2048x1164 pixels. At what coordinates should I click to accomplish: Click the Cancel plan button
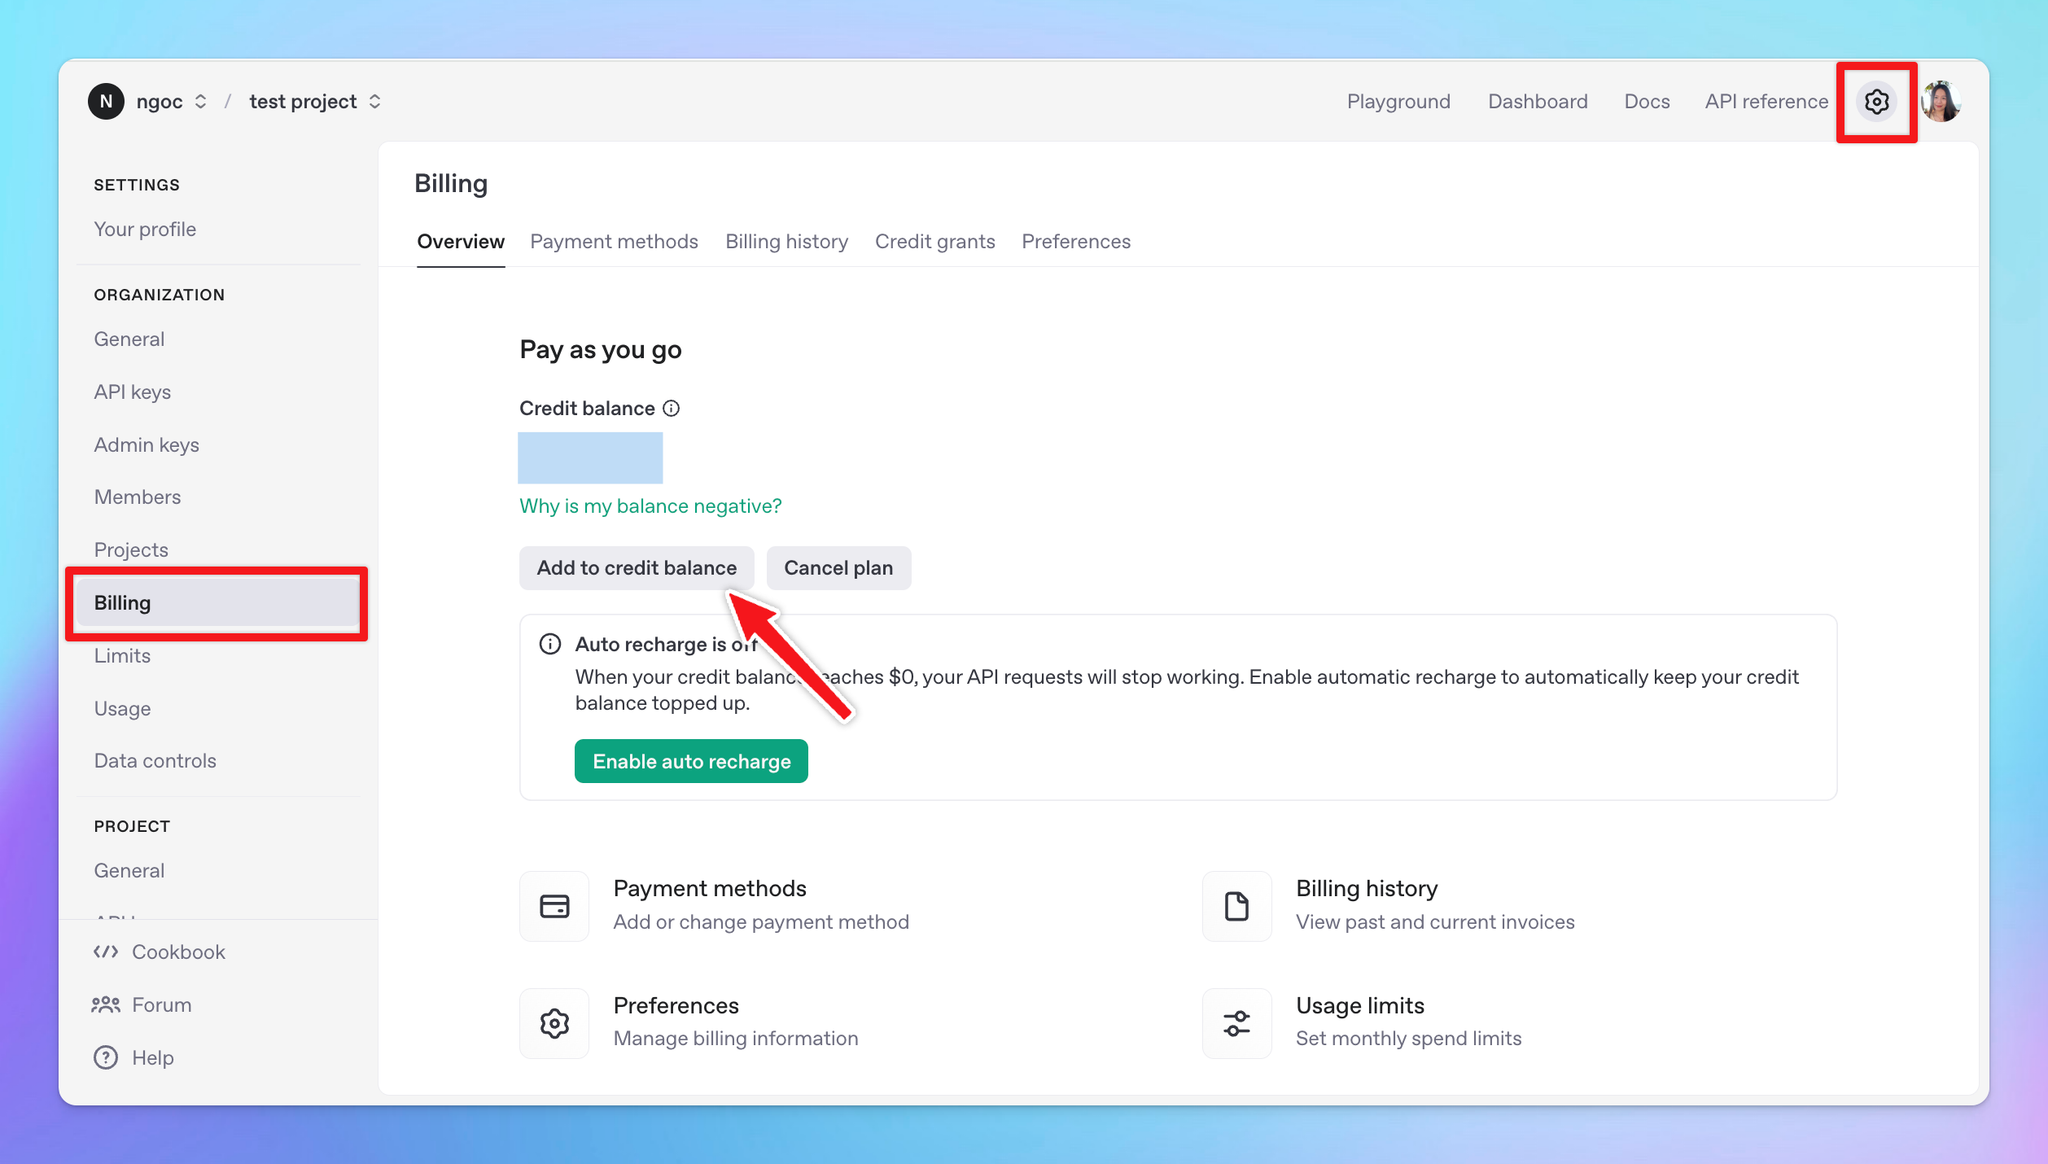click(x=838, y=568)
